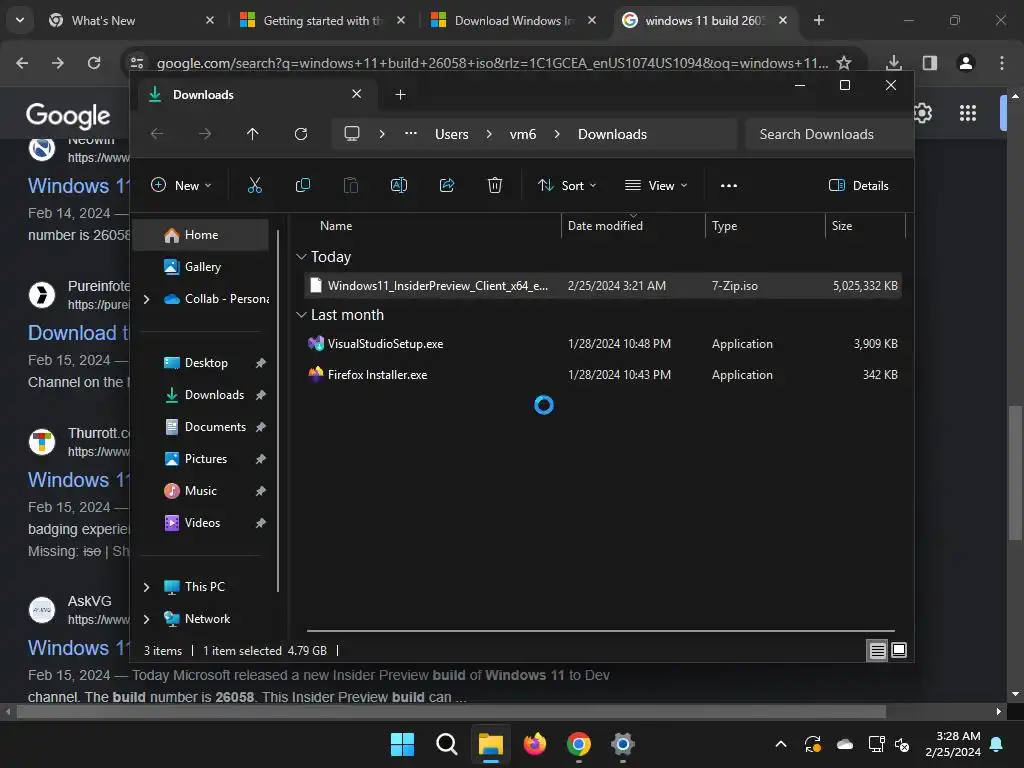Click the breadcrumb ellipsis in the address bar
Viewport: 1024px width, 768px height.
[x=411, y=134]
